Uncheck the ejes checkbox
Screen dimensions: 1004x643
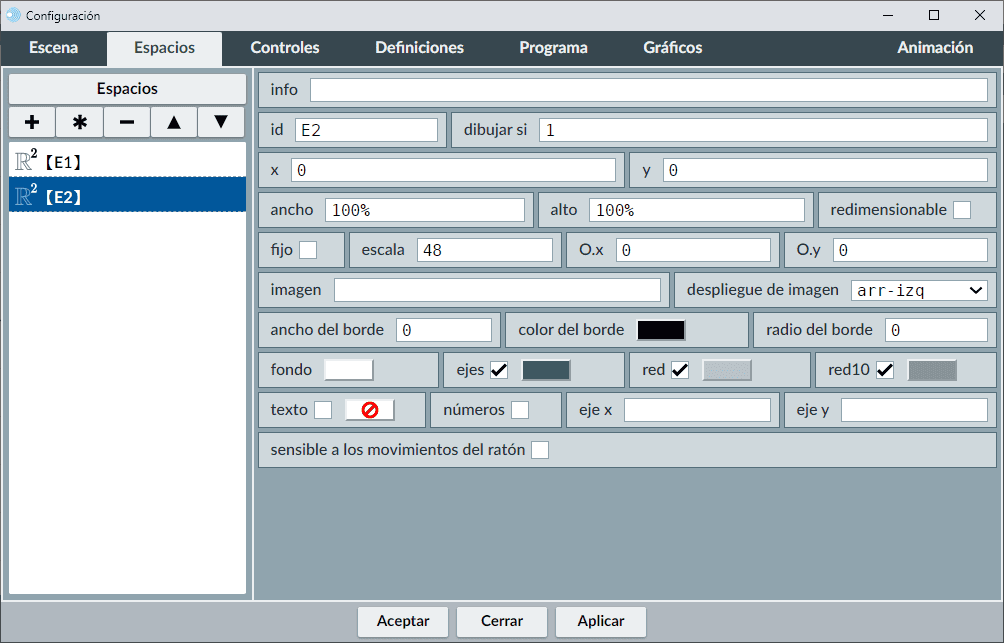tap(499, 370)
